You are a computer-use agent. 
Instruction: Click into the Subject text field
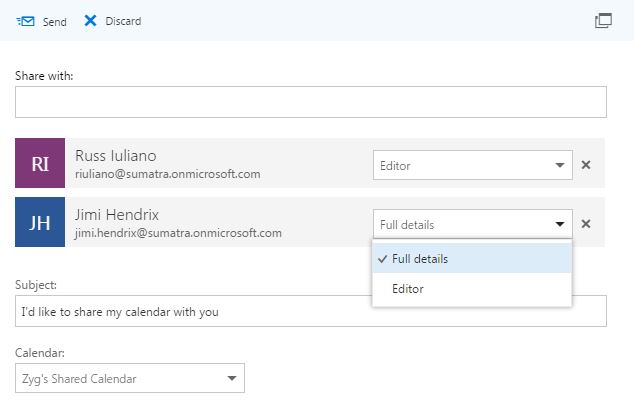coord(310,311)
